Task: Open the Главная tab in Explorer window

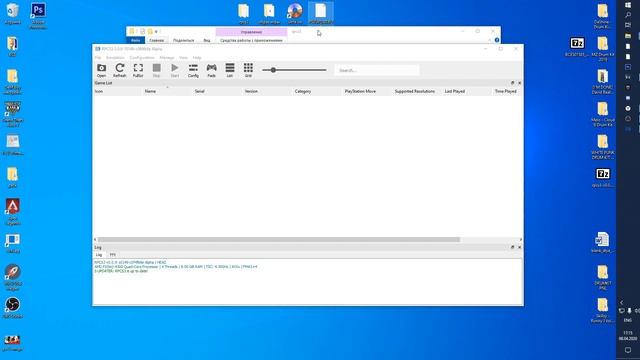Action: (x=156, y=40)
